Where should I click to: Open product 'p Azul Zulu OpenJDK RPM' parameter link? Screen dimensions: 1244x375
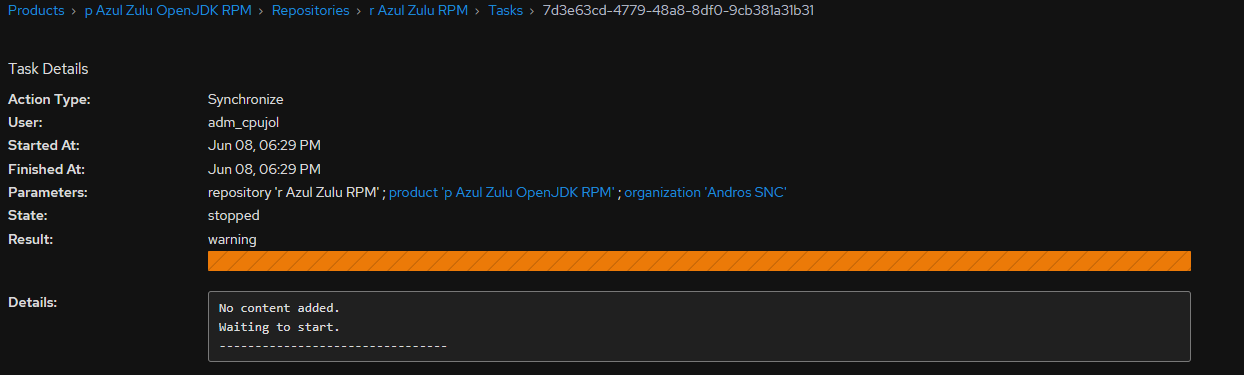[x=501, y=192]
